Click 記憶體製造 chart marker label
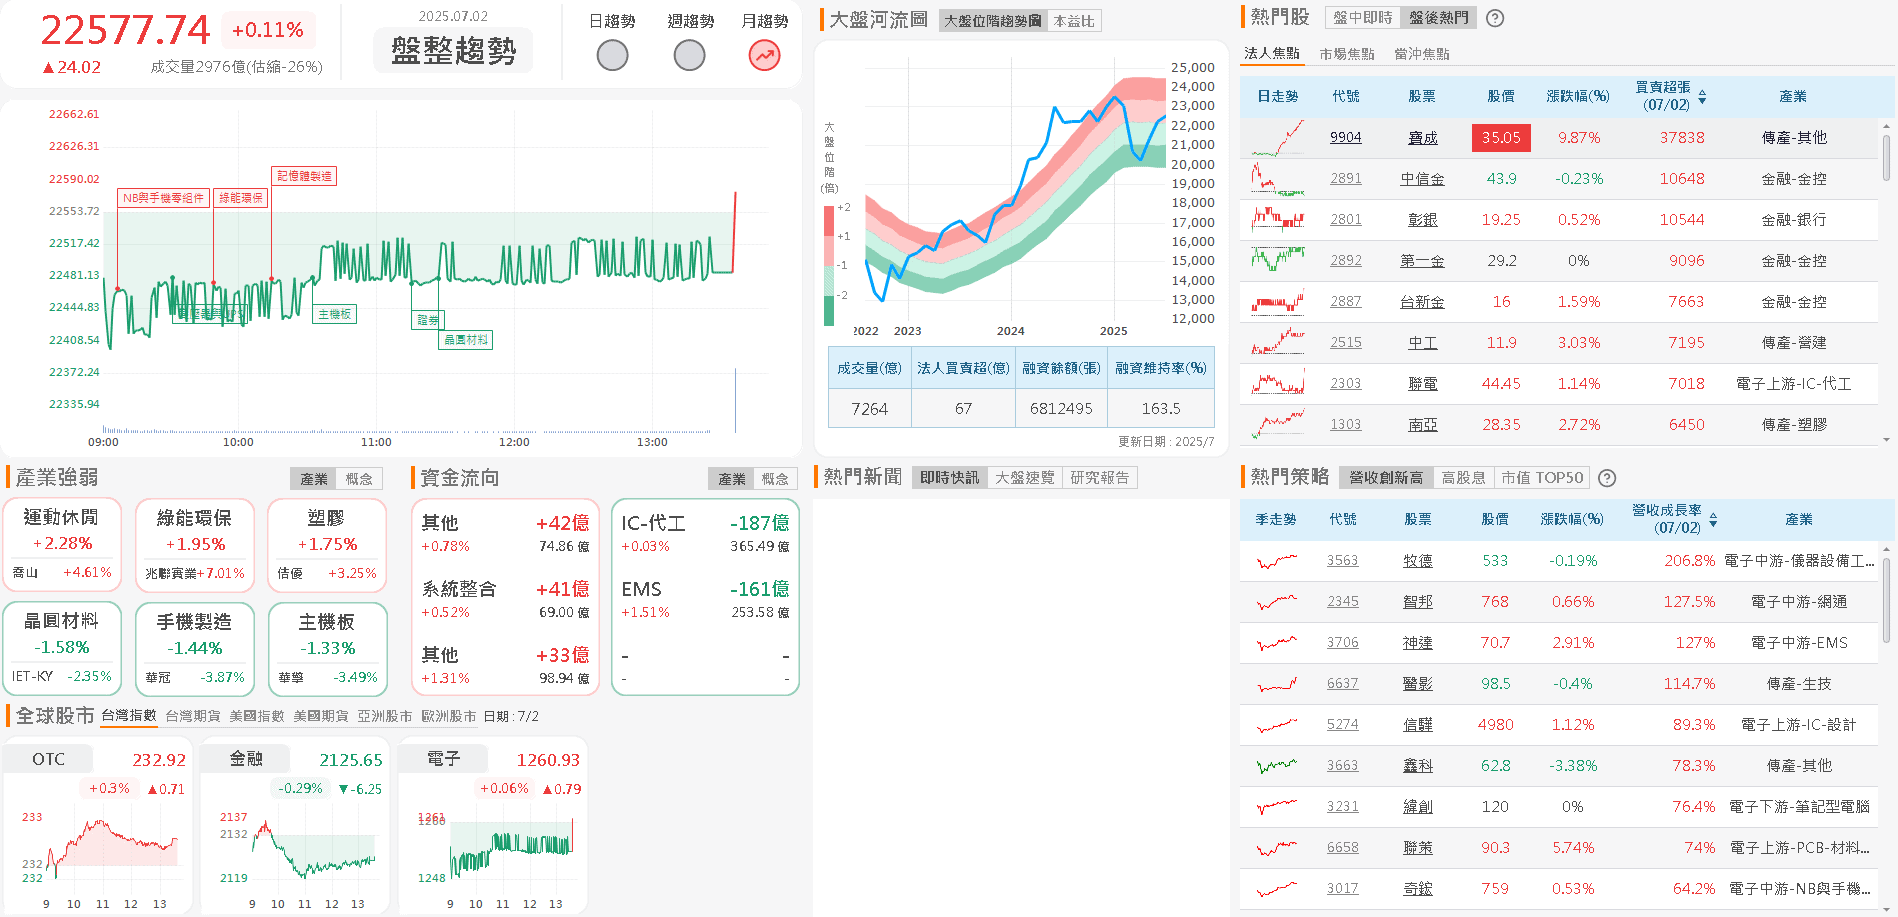This screenshot has width=1898, height=917. tap(304, 176)
